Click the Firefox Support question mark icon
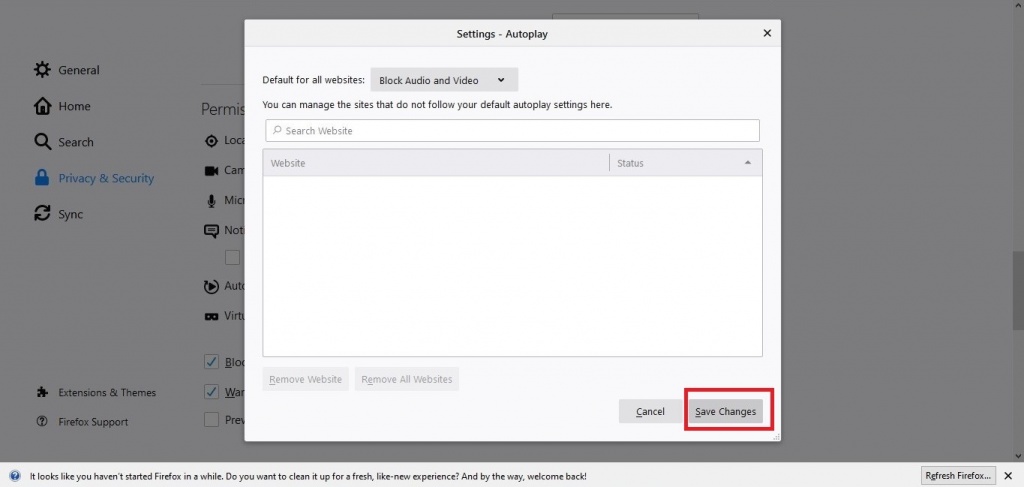Screen dimensions: 1024x487 coord(42,422)
